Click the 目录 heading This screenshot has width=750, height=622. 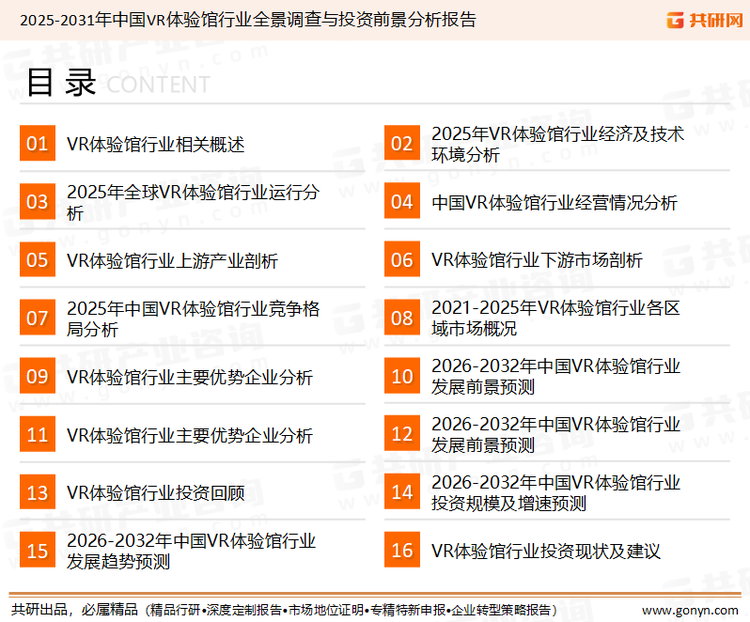[62, 83]
